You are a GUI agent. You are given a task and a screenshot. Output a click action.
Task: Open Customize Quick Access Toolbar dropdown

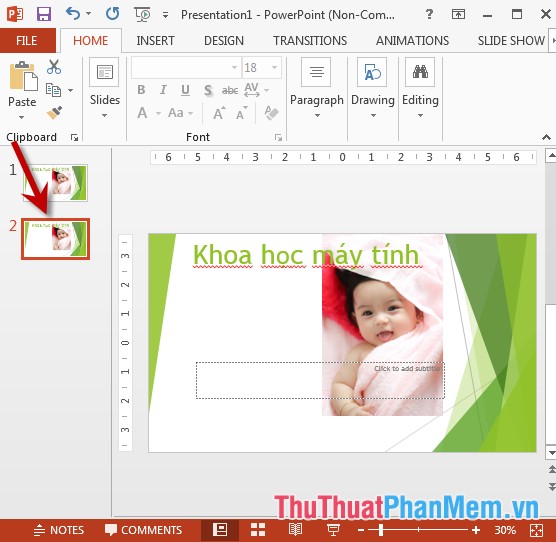(x=165, y=15)
